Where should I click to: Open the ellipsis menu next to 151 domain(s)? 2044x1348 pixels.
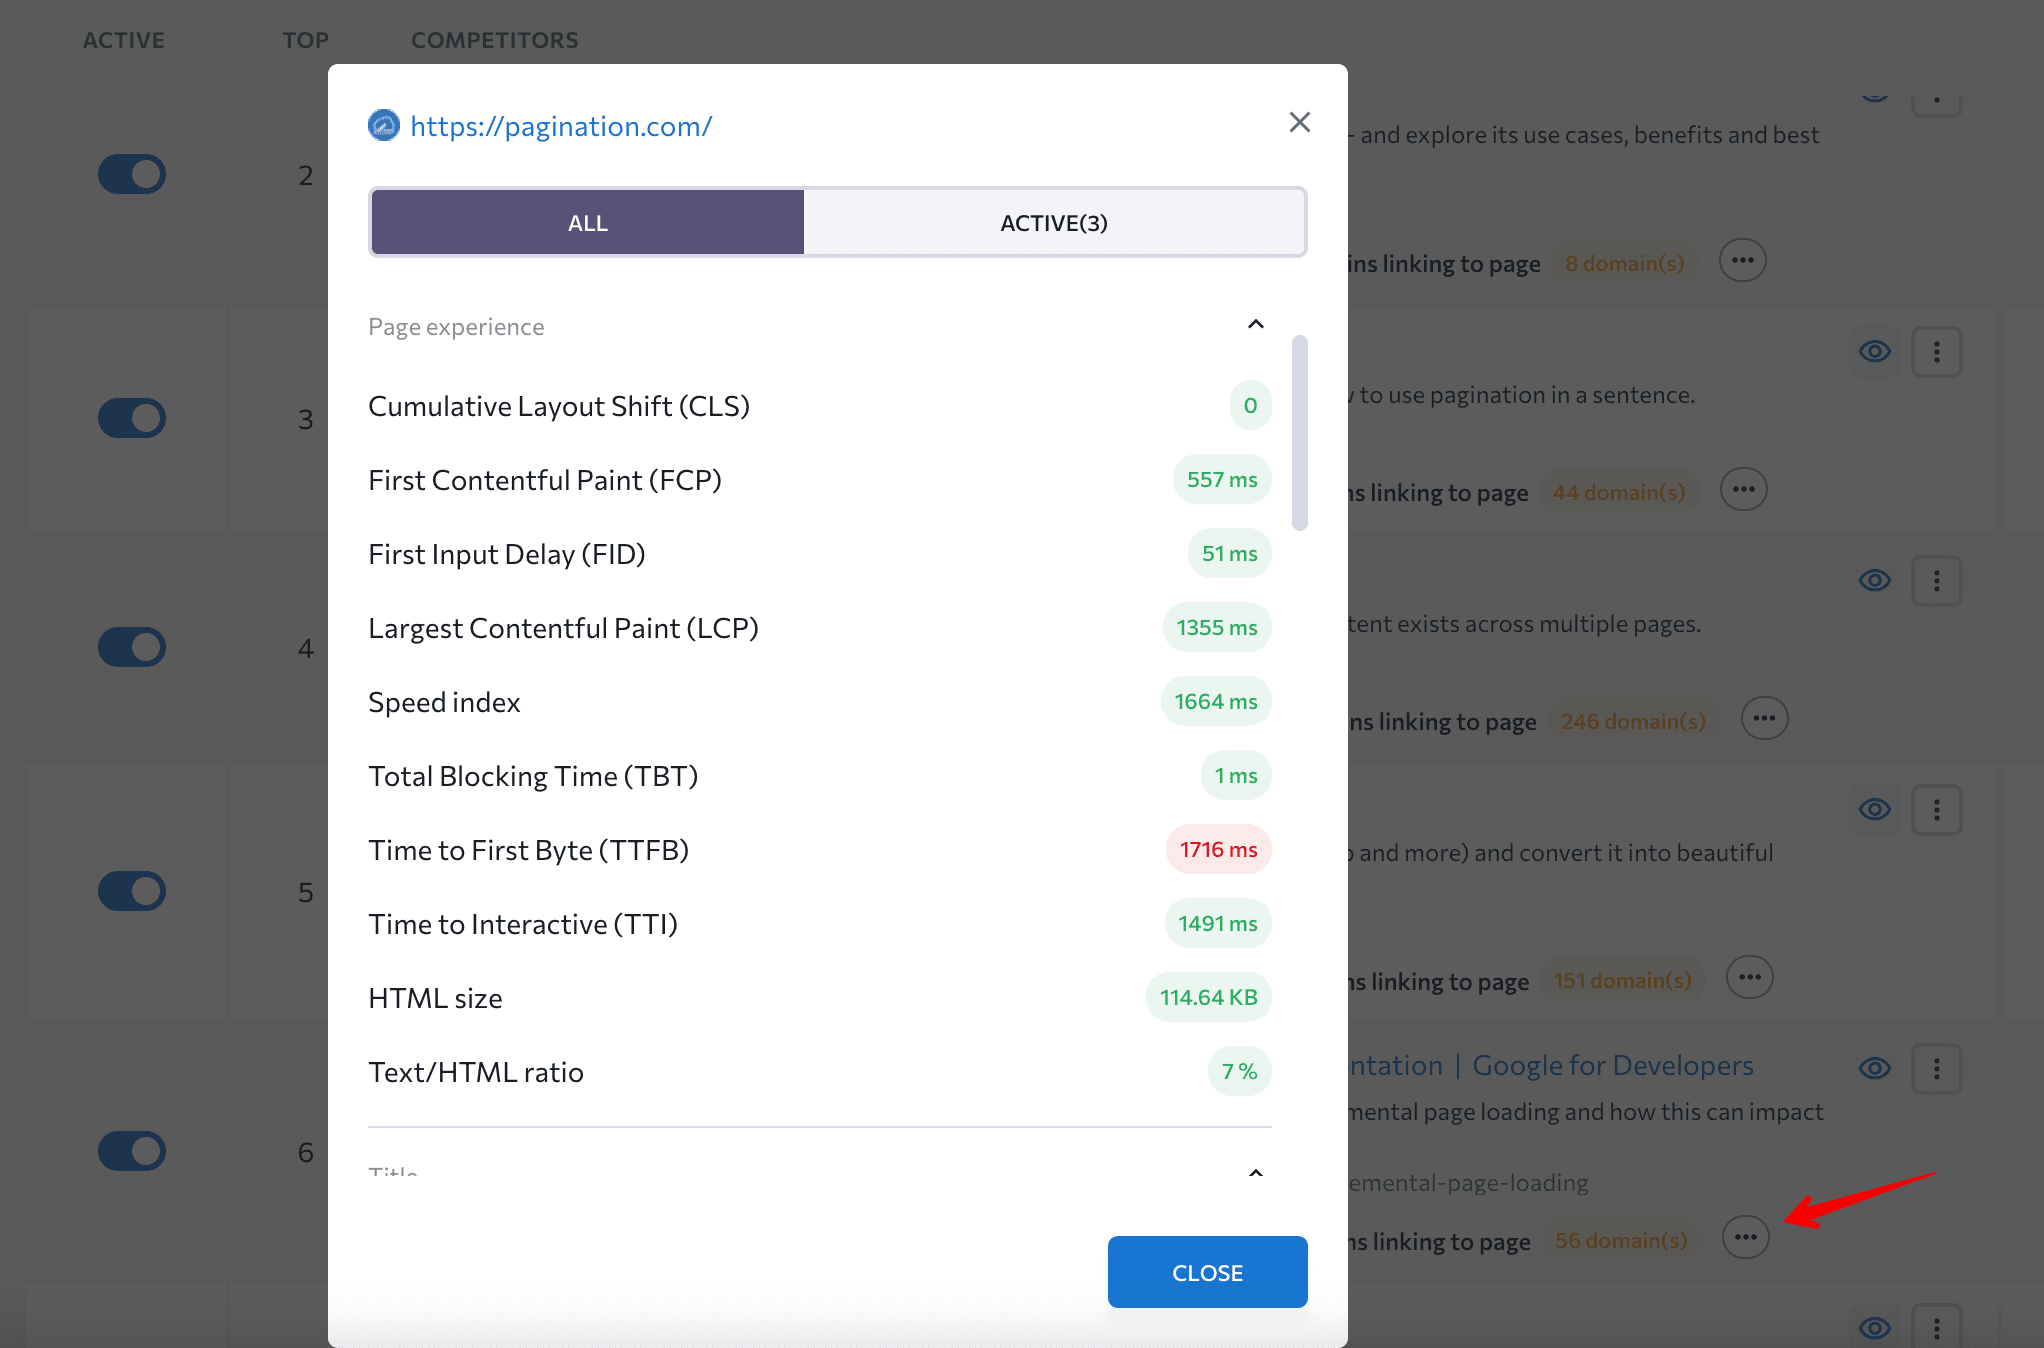(x=1749, y=977)
